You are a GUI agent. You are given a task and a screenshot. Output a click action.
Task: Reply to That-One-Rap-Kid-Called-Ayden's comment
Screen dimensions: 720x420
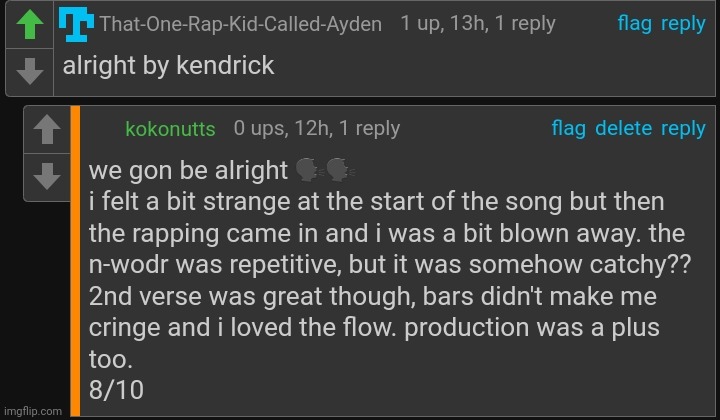[683, 23]
